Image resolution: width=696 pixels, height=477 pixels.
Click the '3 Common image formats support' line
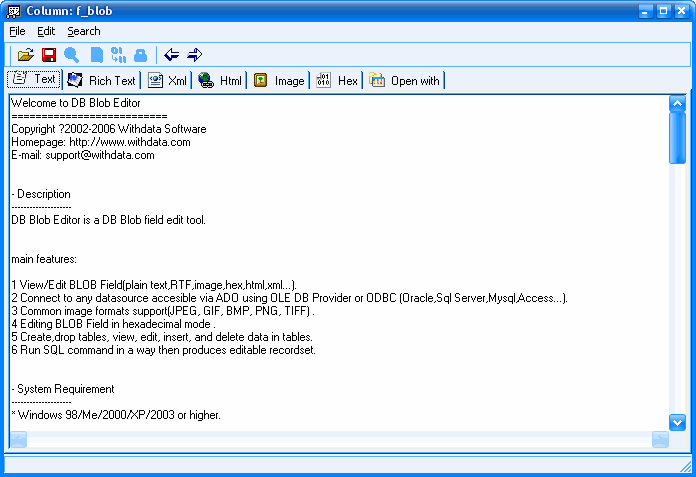point(163,311)
